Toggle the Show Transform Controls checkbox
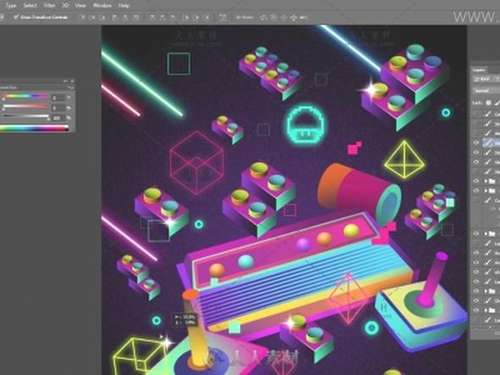 pos(16,17)
